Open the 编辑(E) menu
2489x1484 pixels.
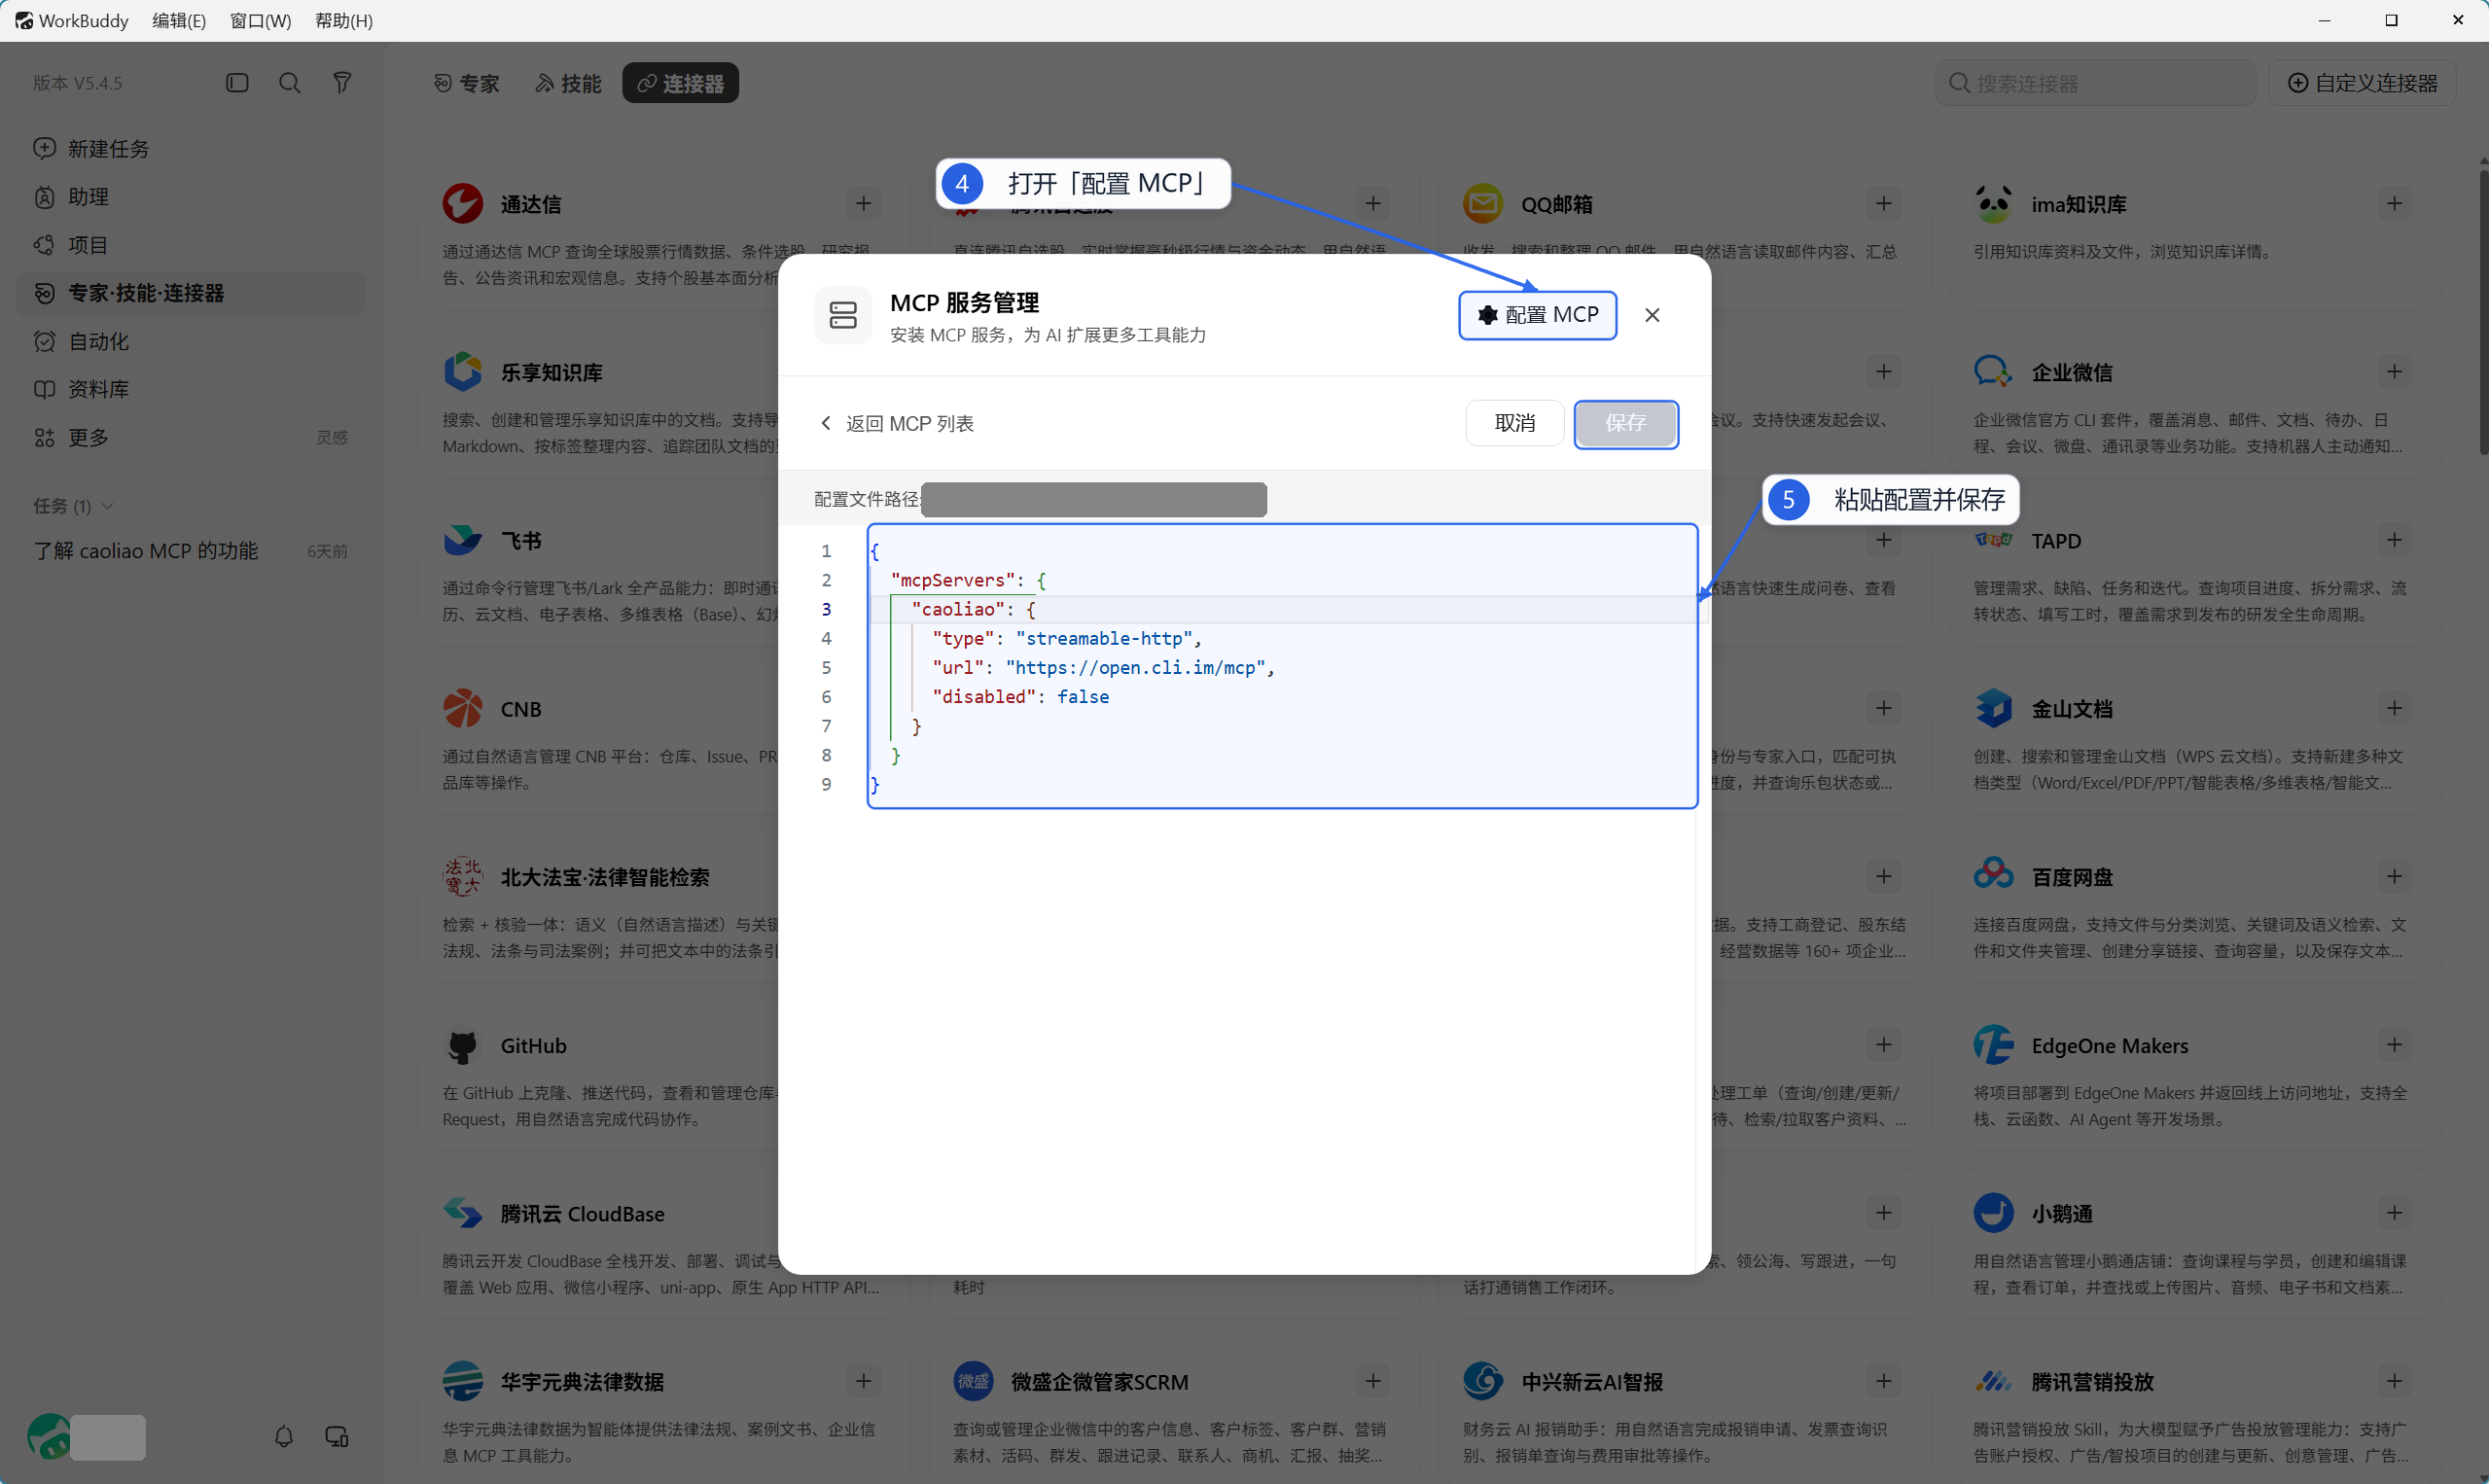[179, 21]
